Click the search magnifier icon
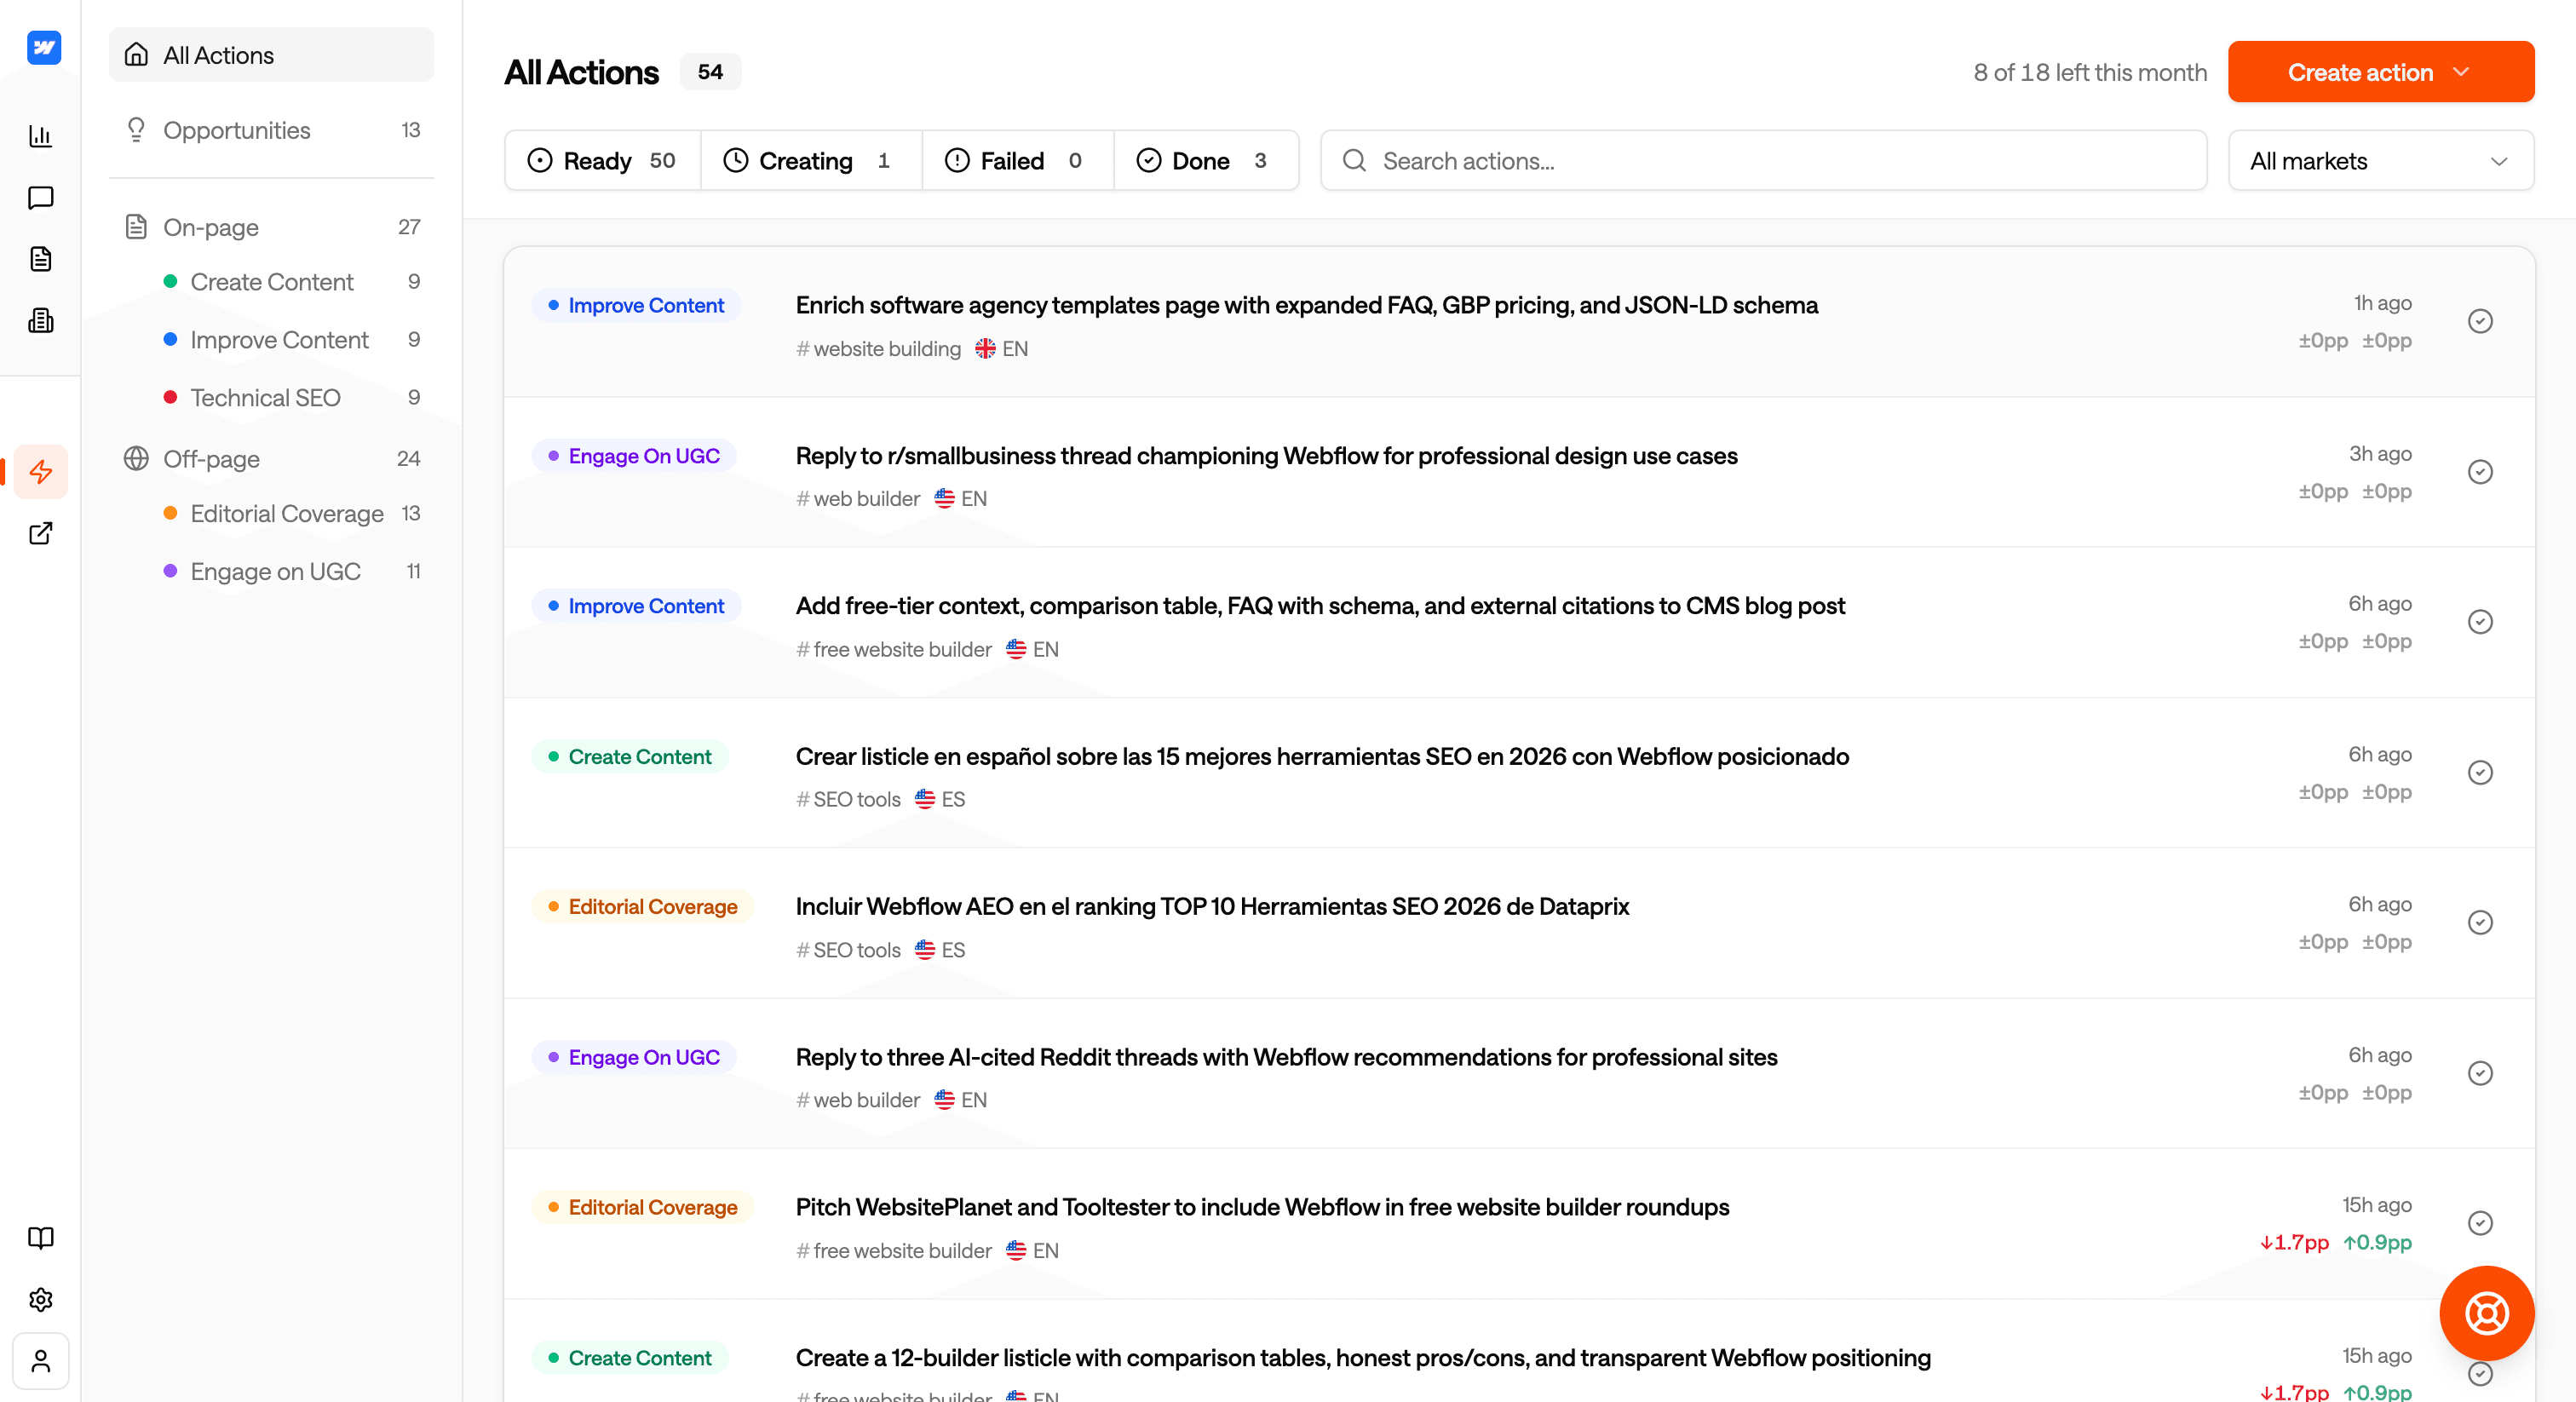This screenshot has width=2576, height=1402. (1354, 160)
